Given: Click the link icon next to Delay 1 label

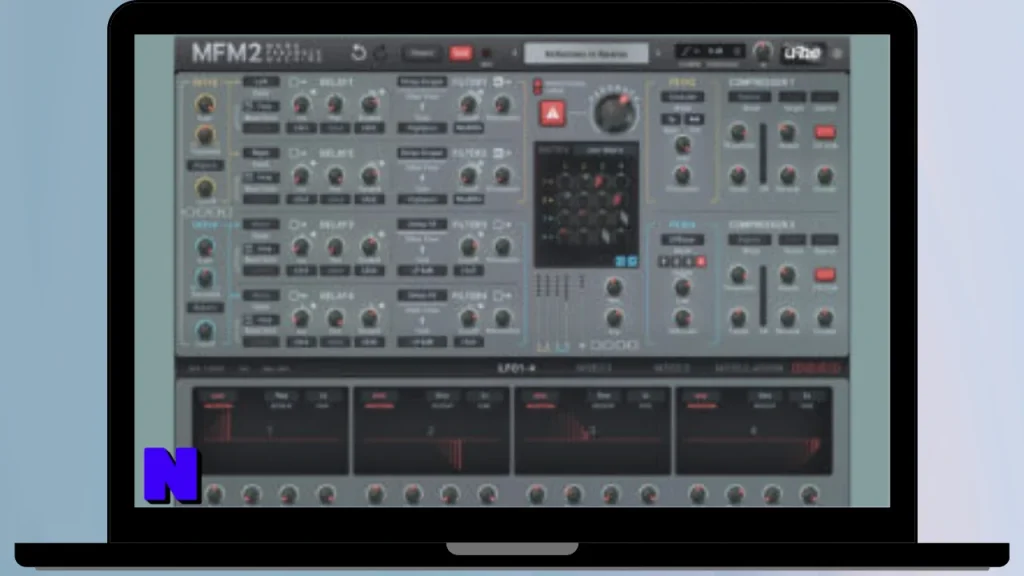Looking at the screenshot, I should (297, 82).
